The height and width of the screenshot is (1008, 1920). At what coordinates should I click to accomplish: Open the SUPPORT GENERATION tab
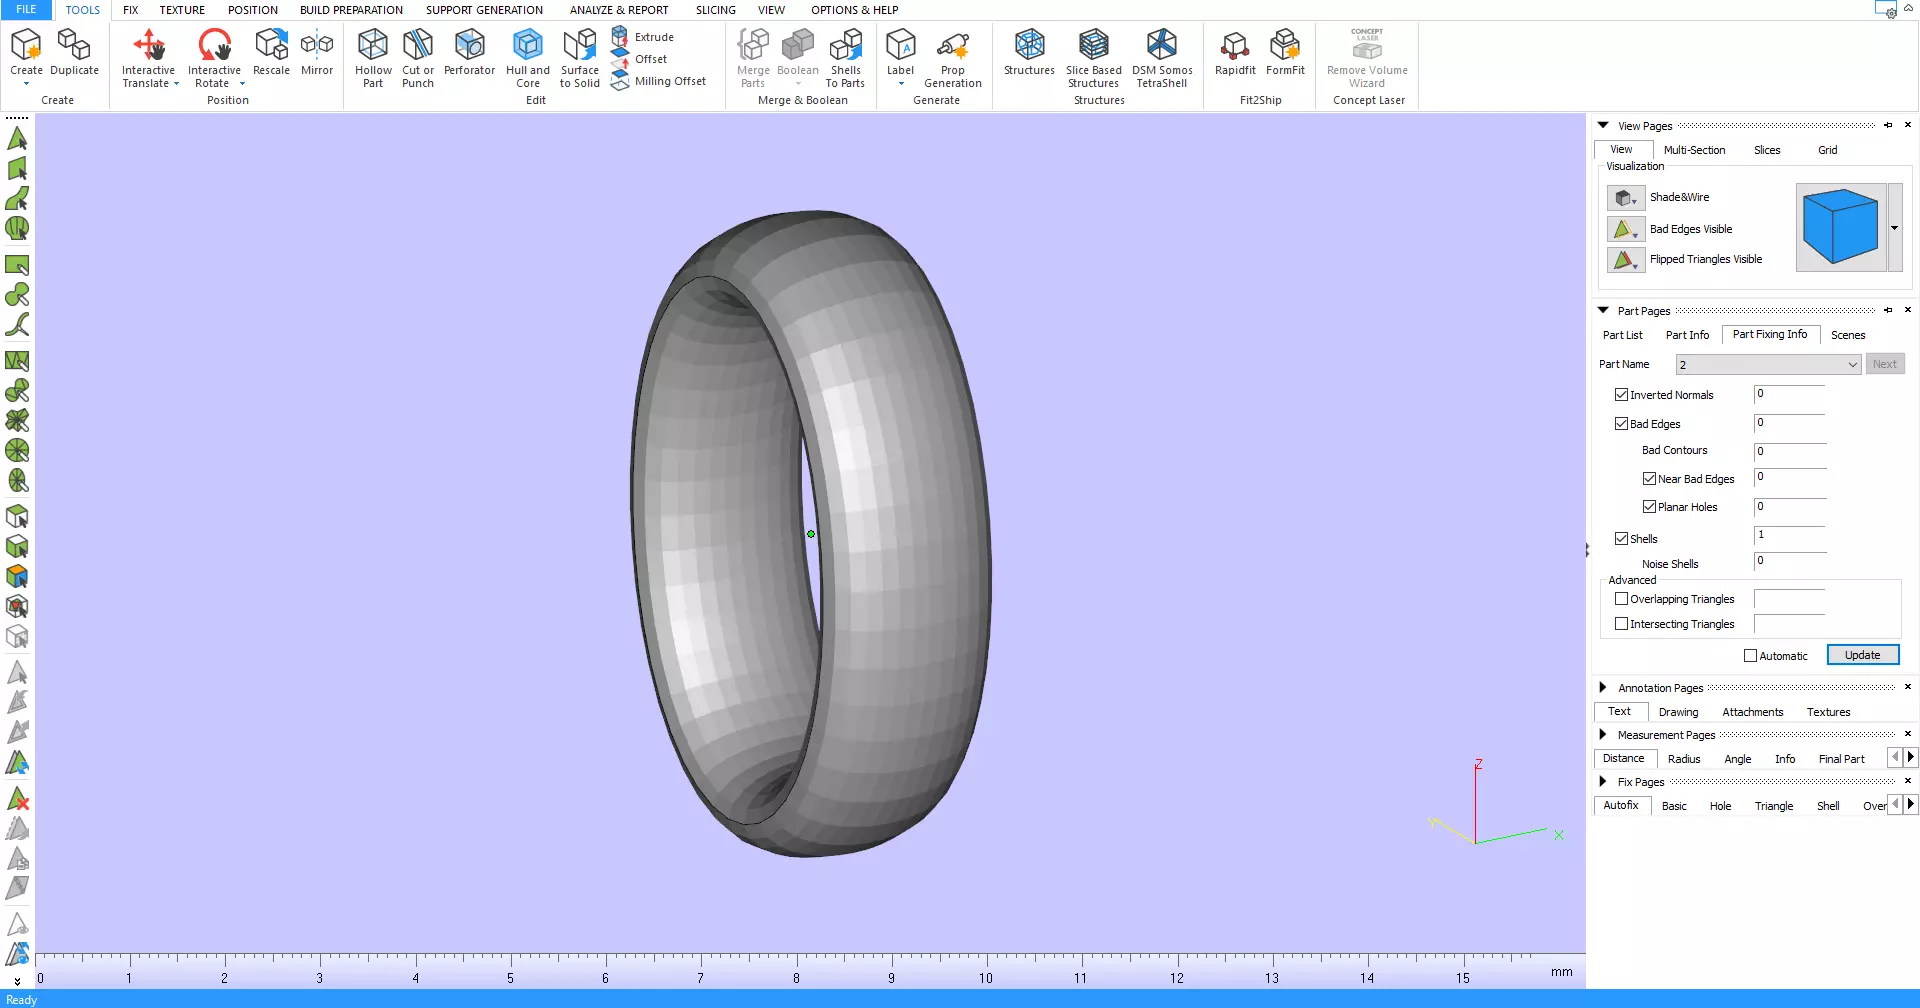pyautogui.click(x=484, y=10)
